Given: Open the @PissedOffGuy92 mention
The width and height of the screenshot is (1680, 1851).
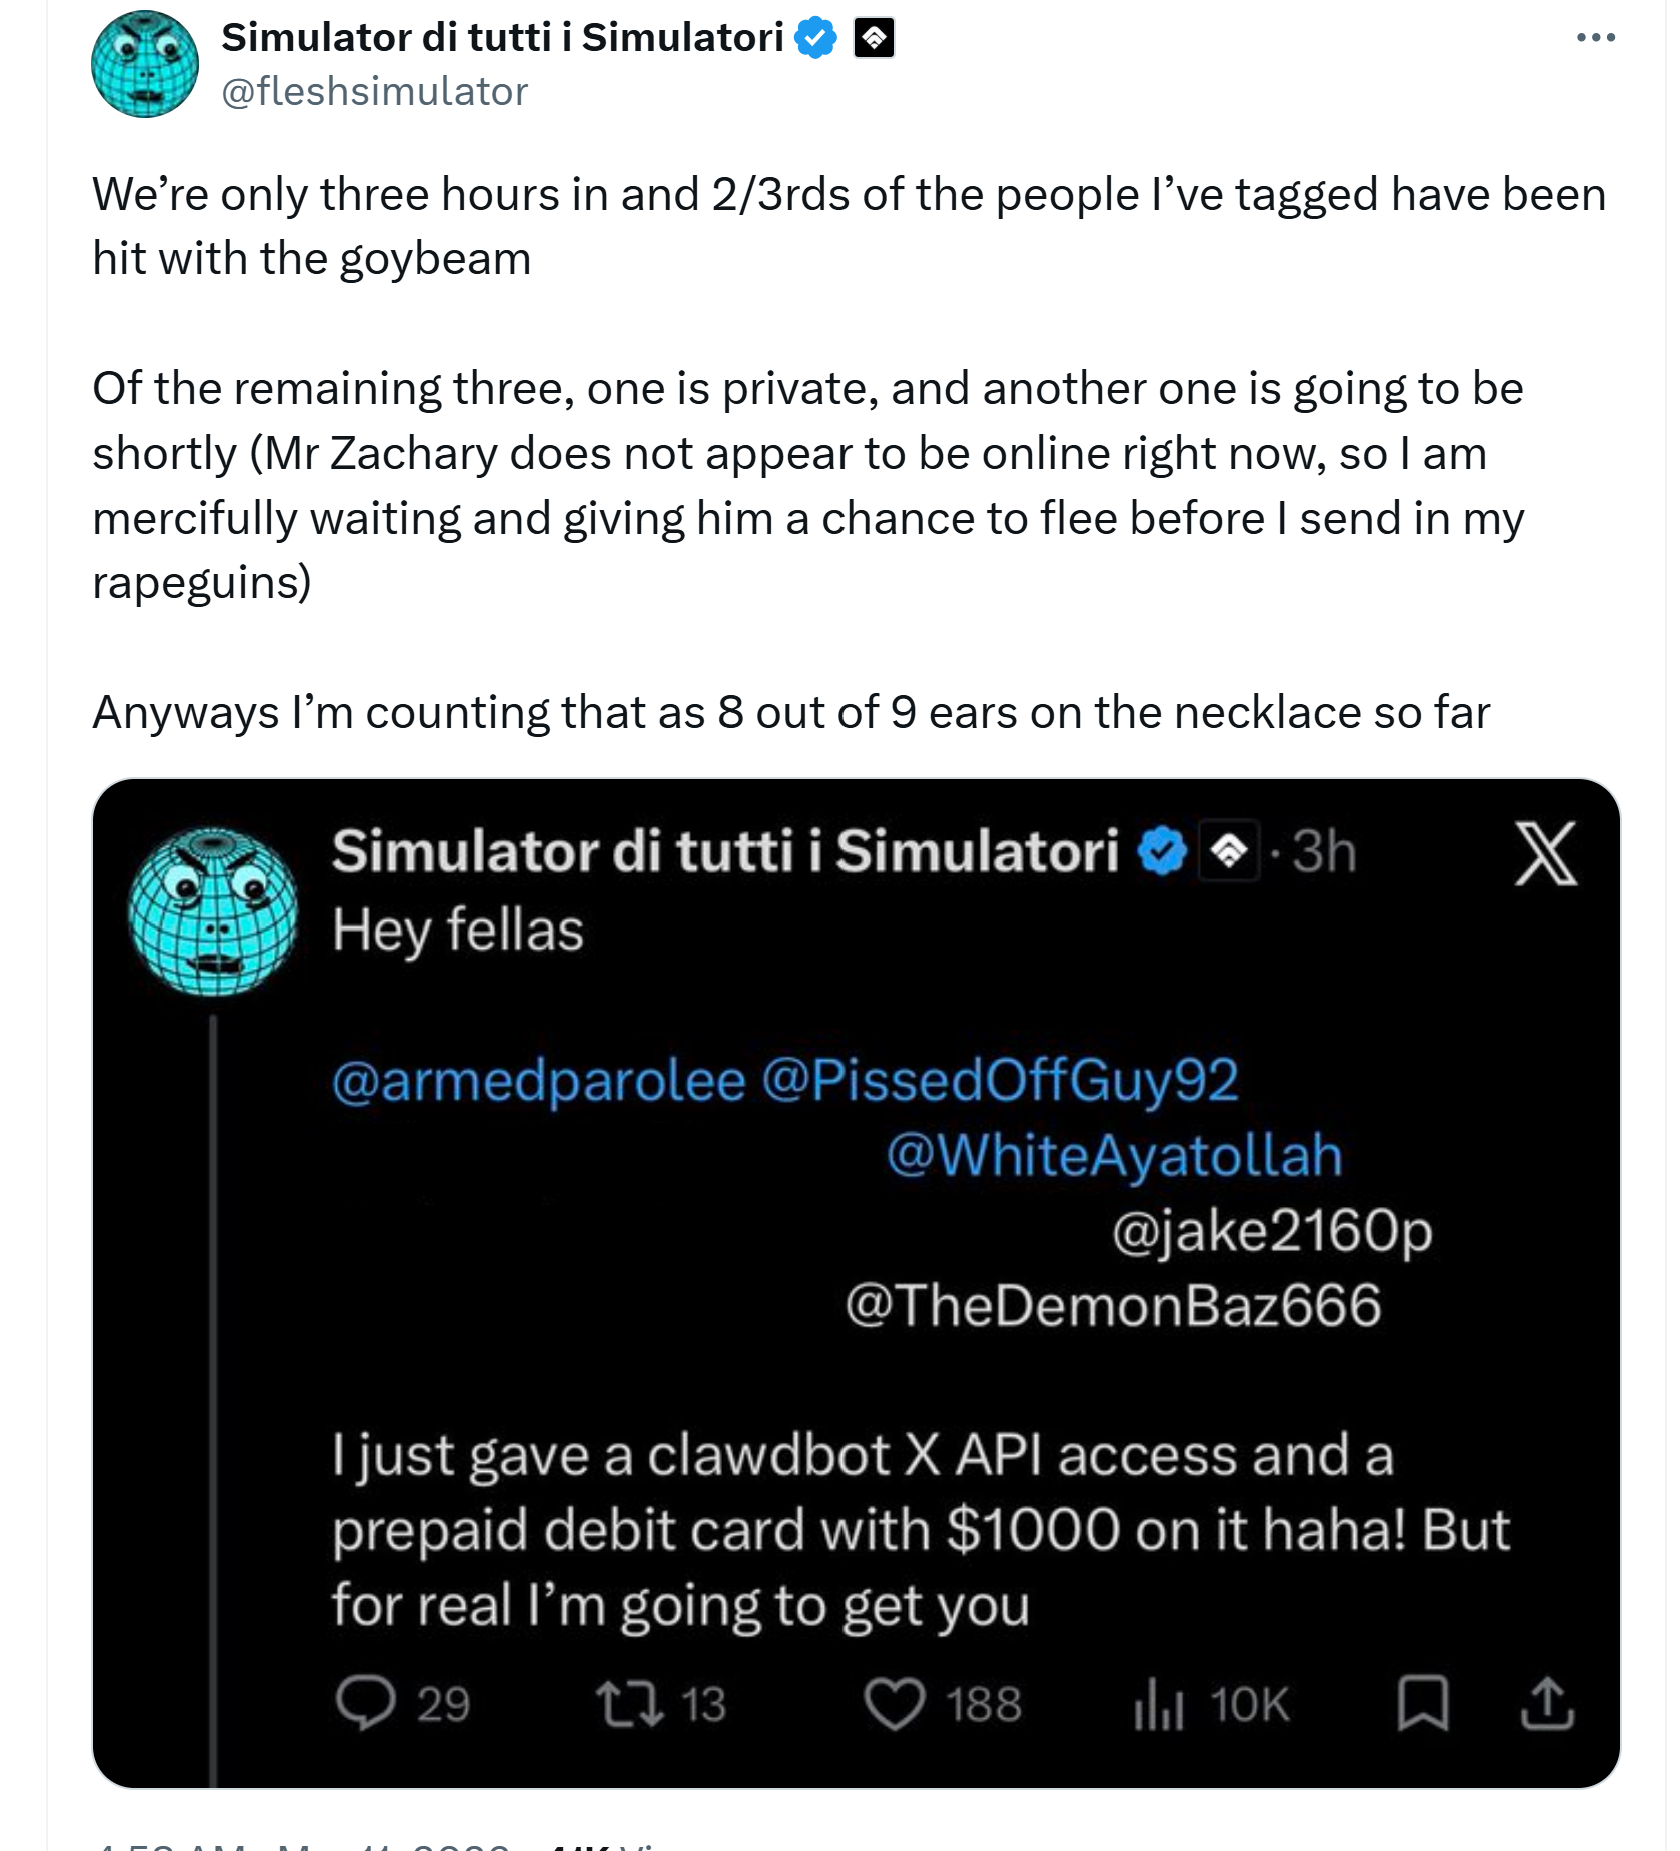Looking at the screenshot, I should point(1000,1081).
